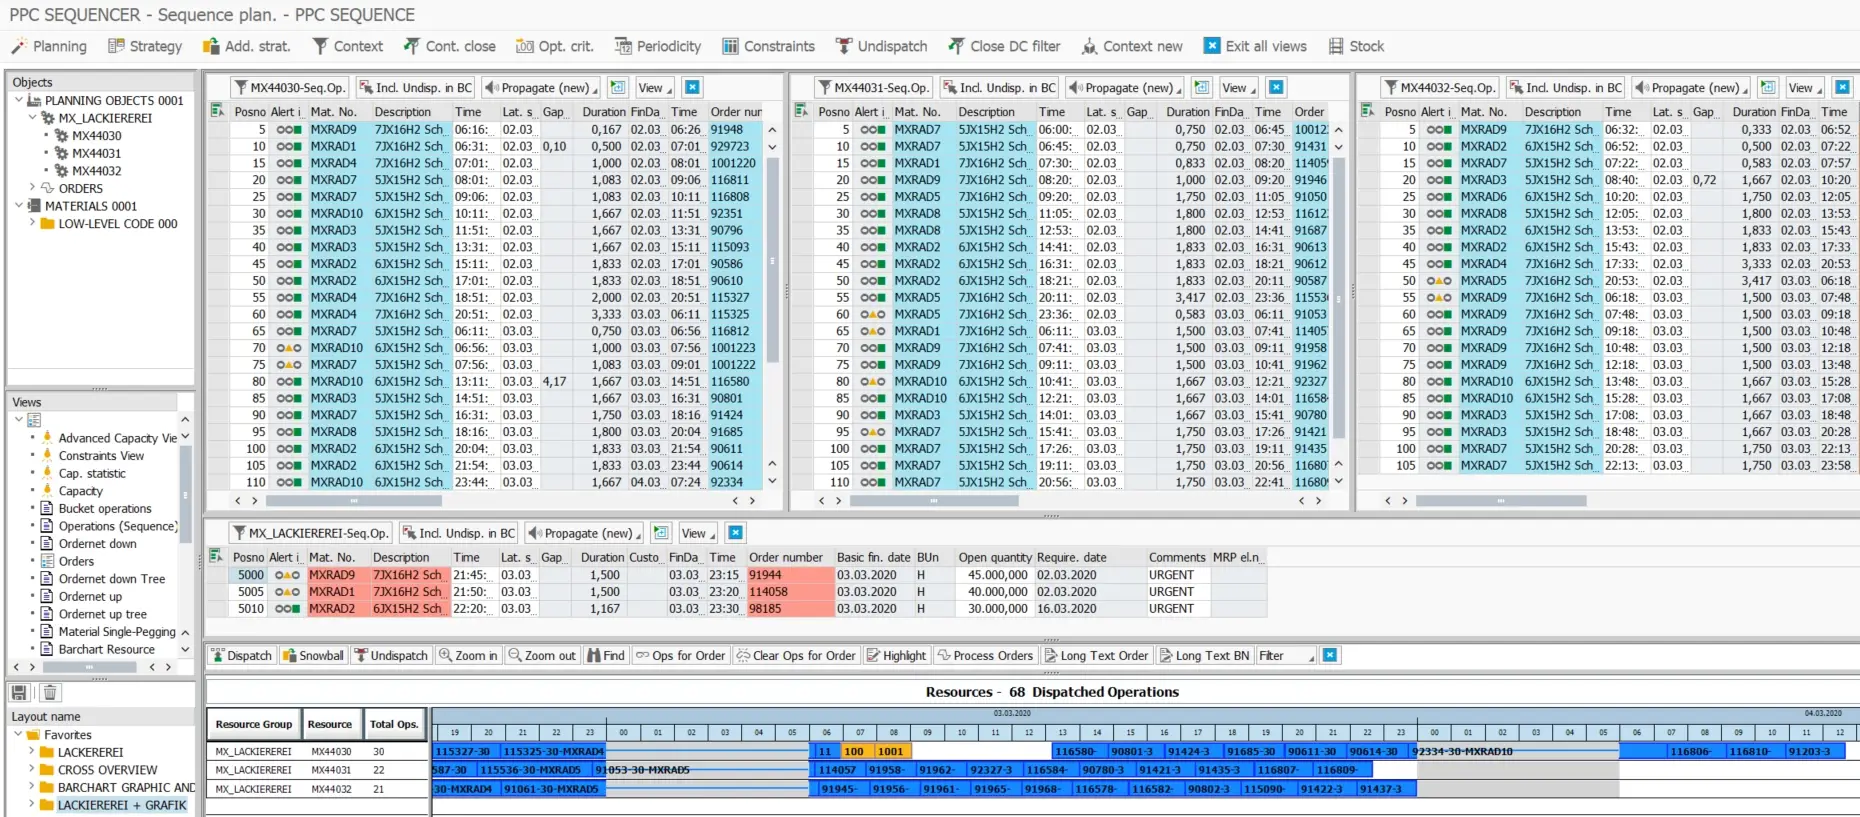
Task: Click Long Text BN button
Action: click(x=1204, y=656)
